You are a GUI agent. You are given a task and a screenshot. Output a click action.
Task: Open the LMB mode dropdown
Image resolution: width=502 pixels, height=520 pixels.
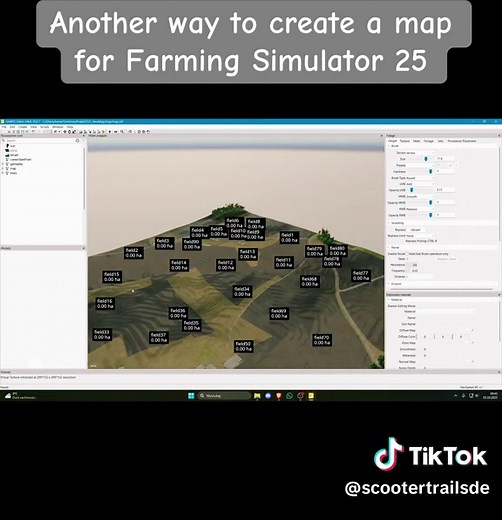click(420, 184)
